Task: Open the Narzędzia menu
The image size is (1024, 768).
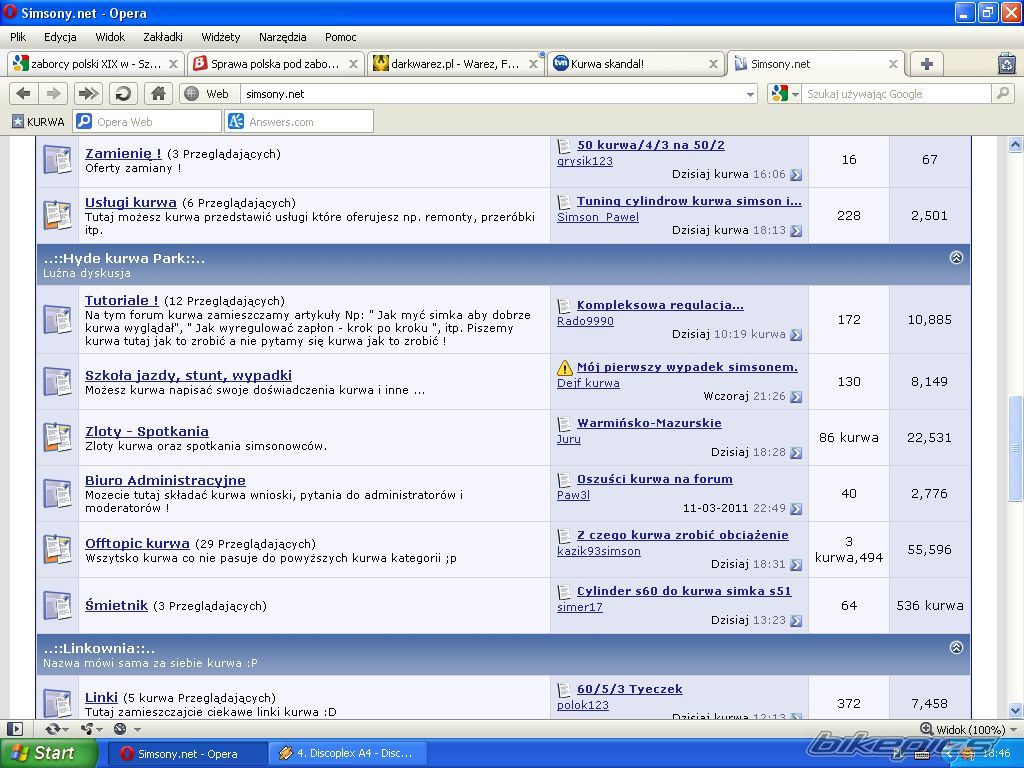Action: click(x=282, y=37)
